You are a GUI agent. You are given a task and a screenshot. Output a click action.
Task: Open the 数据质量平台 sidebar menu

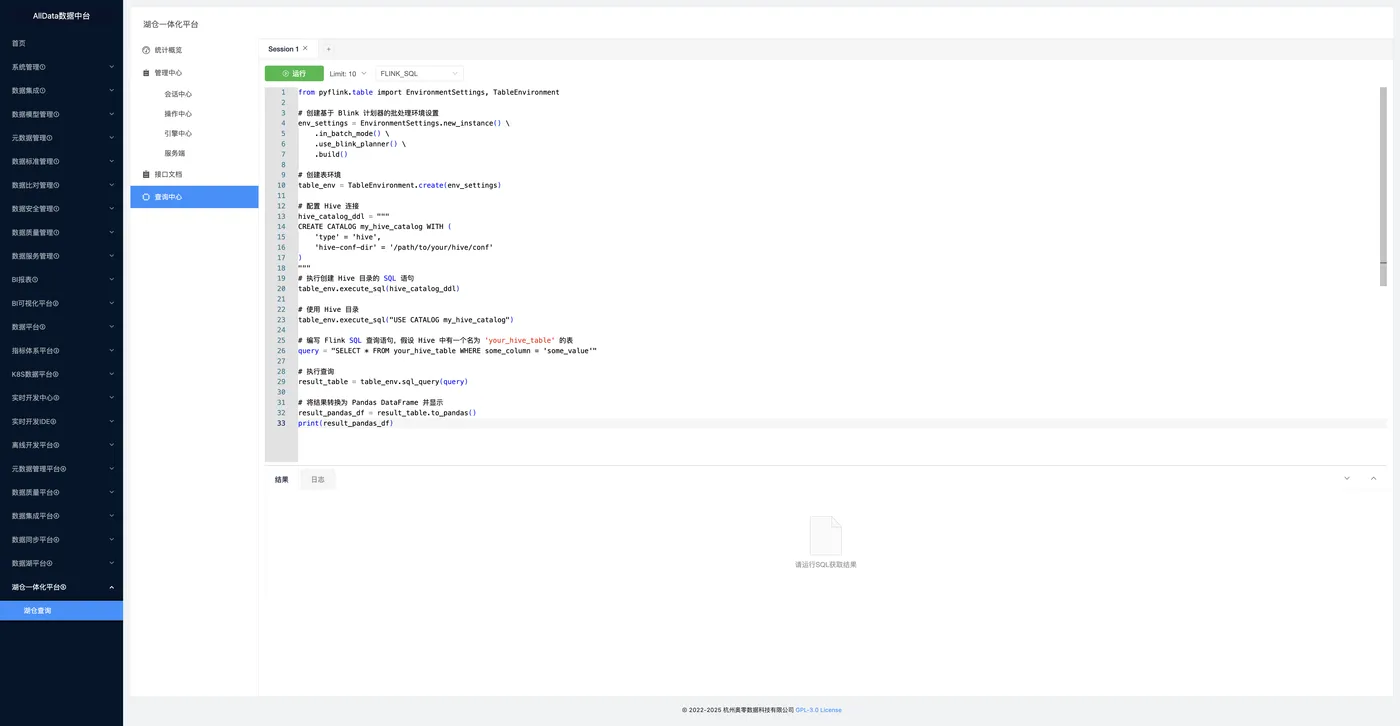pyautogui.click(x=61, y=492)
